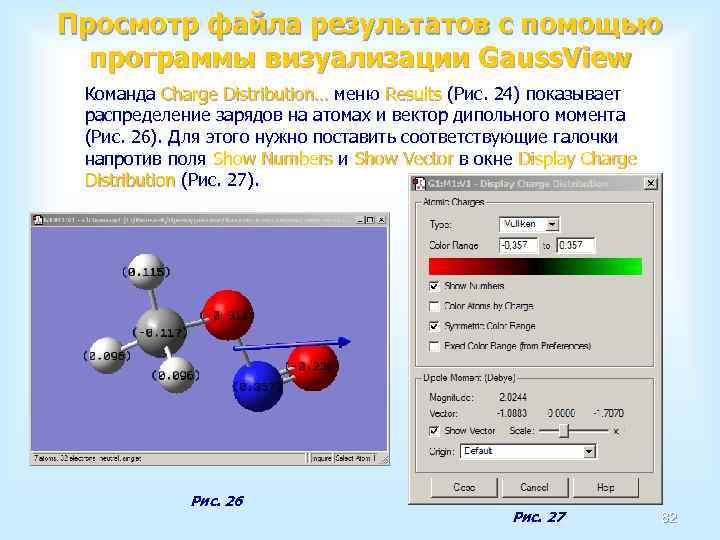The width and height of the screenshot is (720, 540).
Task: Click the Close button in the dialog
Action: pos(464,487)
